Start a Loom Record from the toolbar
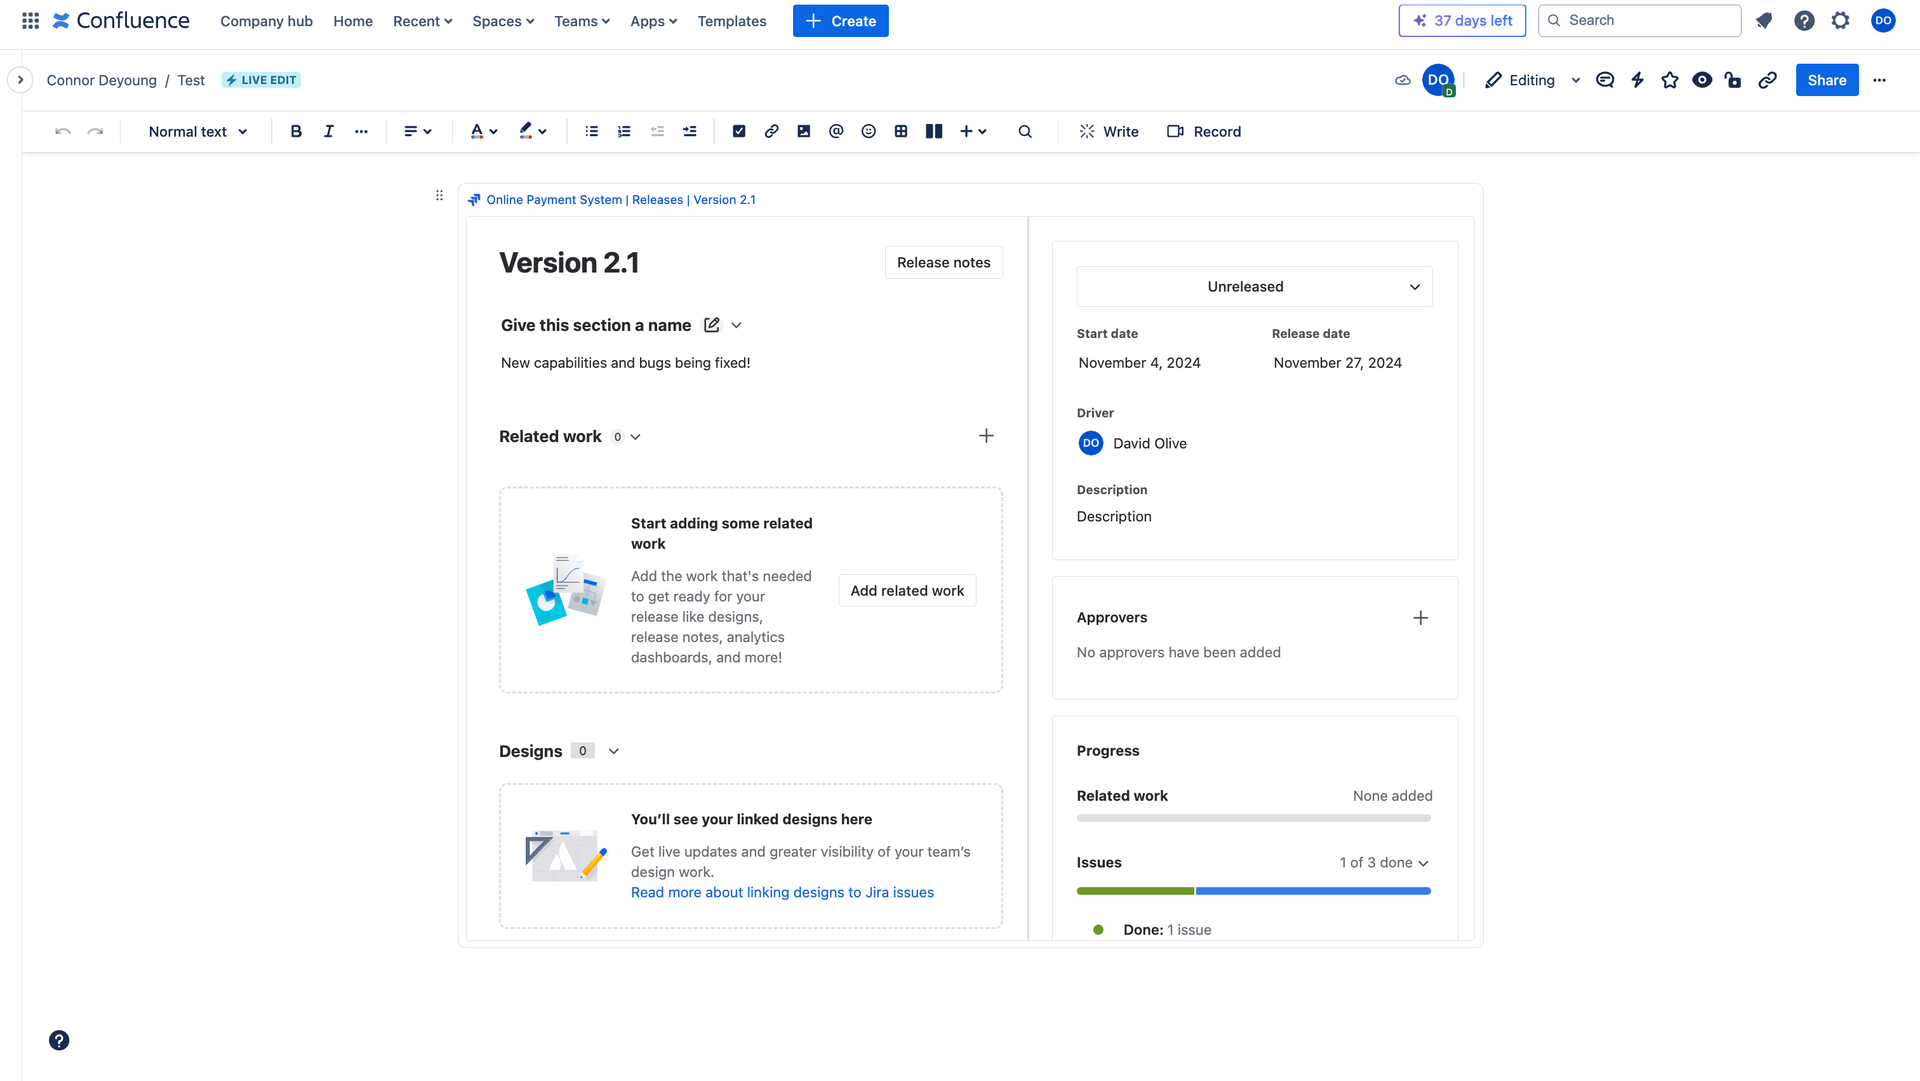This screenshot has width=1920, height=1081. (1204, 131)
